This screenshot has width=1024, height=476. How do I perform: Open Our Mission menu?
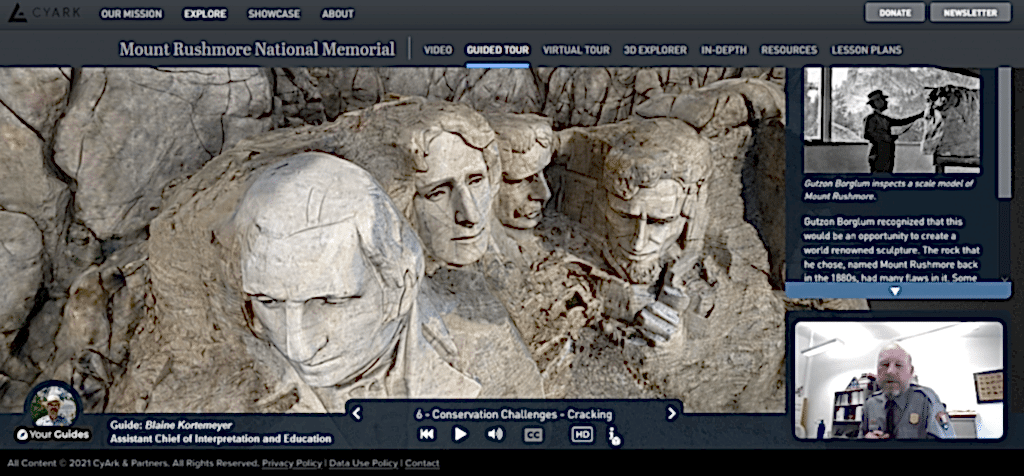131,14
